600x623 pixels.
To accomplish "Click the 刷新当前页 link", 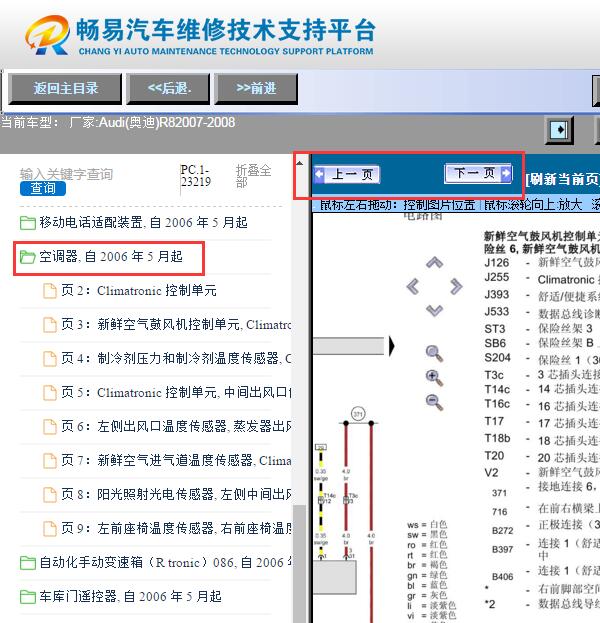I will pyautogui.click(x=562, y=180).
